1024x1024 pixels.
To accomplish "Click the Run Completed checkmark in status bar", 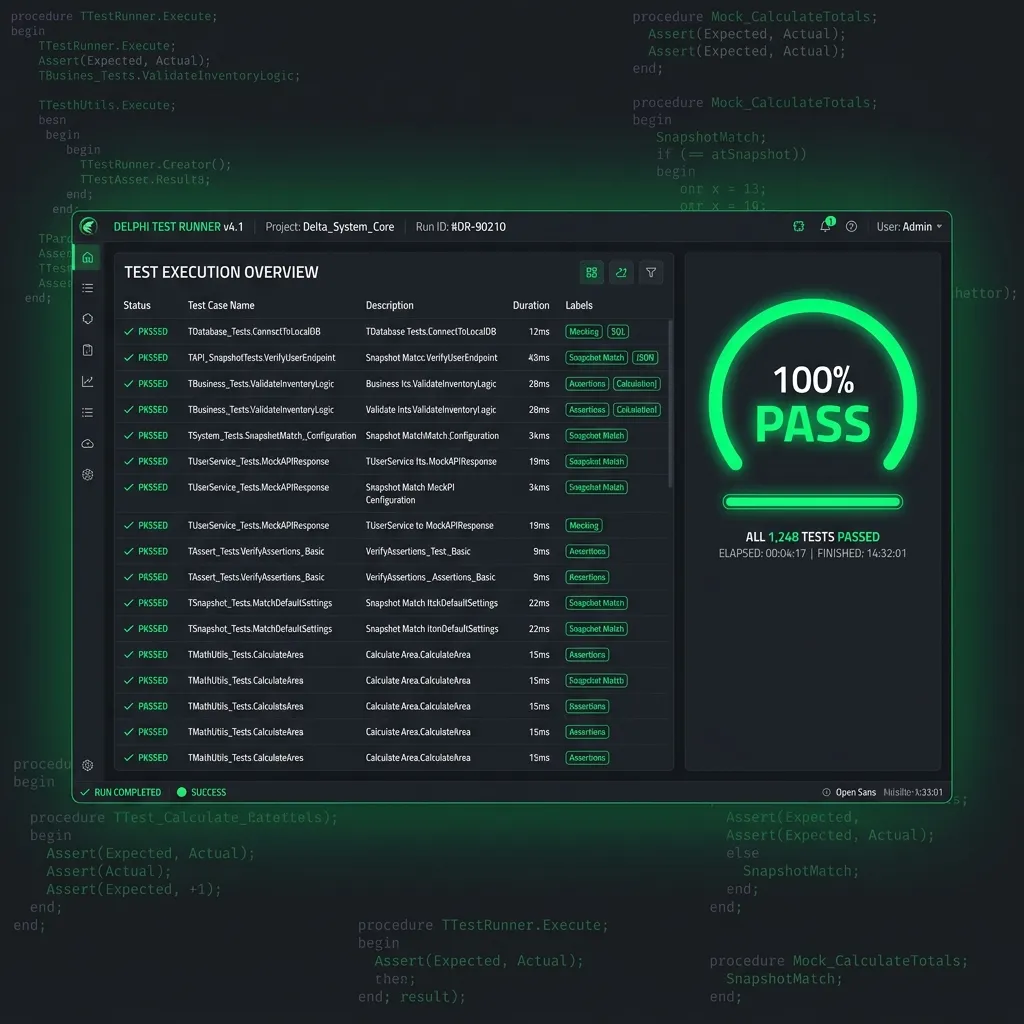I will click(x=85, y=792).
